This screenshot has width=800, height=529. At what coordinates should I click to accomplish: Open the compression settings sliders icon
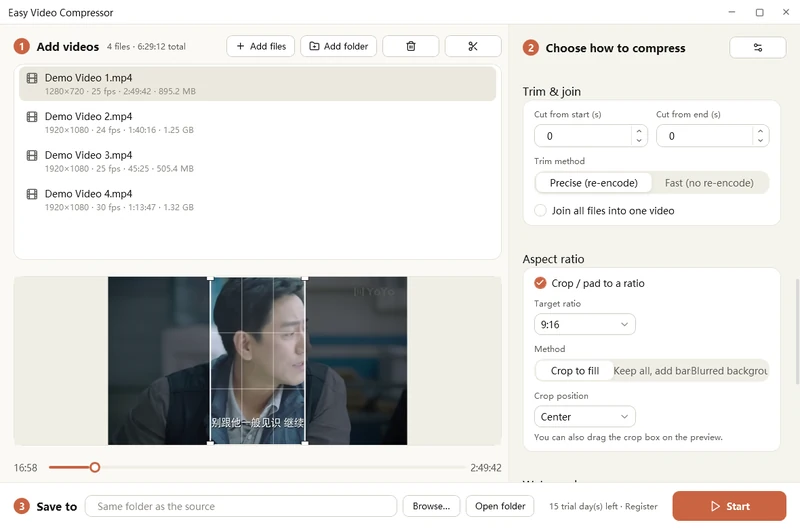coord(758,47)
